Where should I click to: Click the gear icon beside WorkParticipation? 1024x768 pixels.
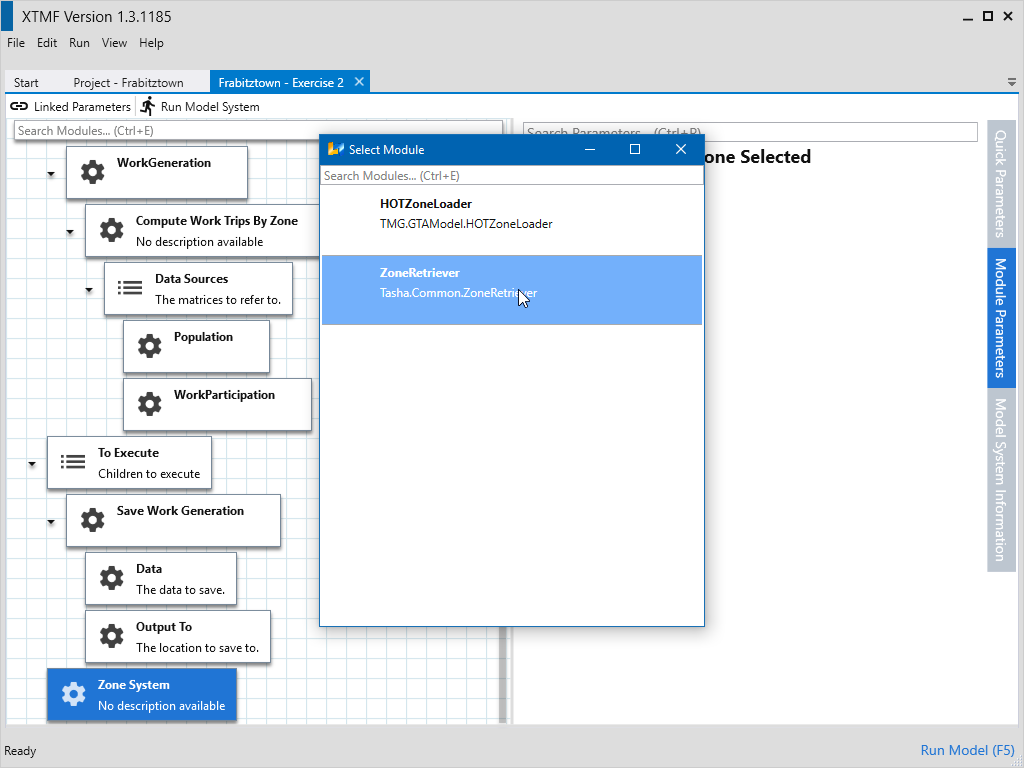(x=149, y=404)
